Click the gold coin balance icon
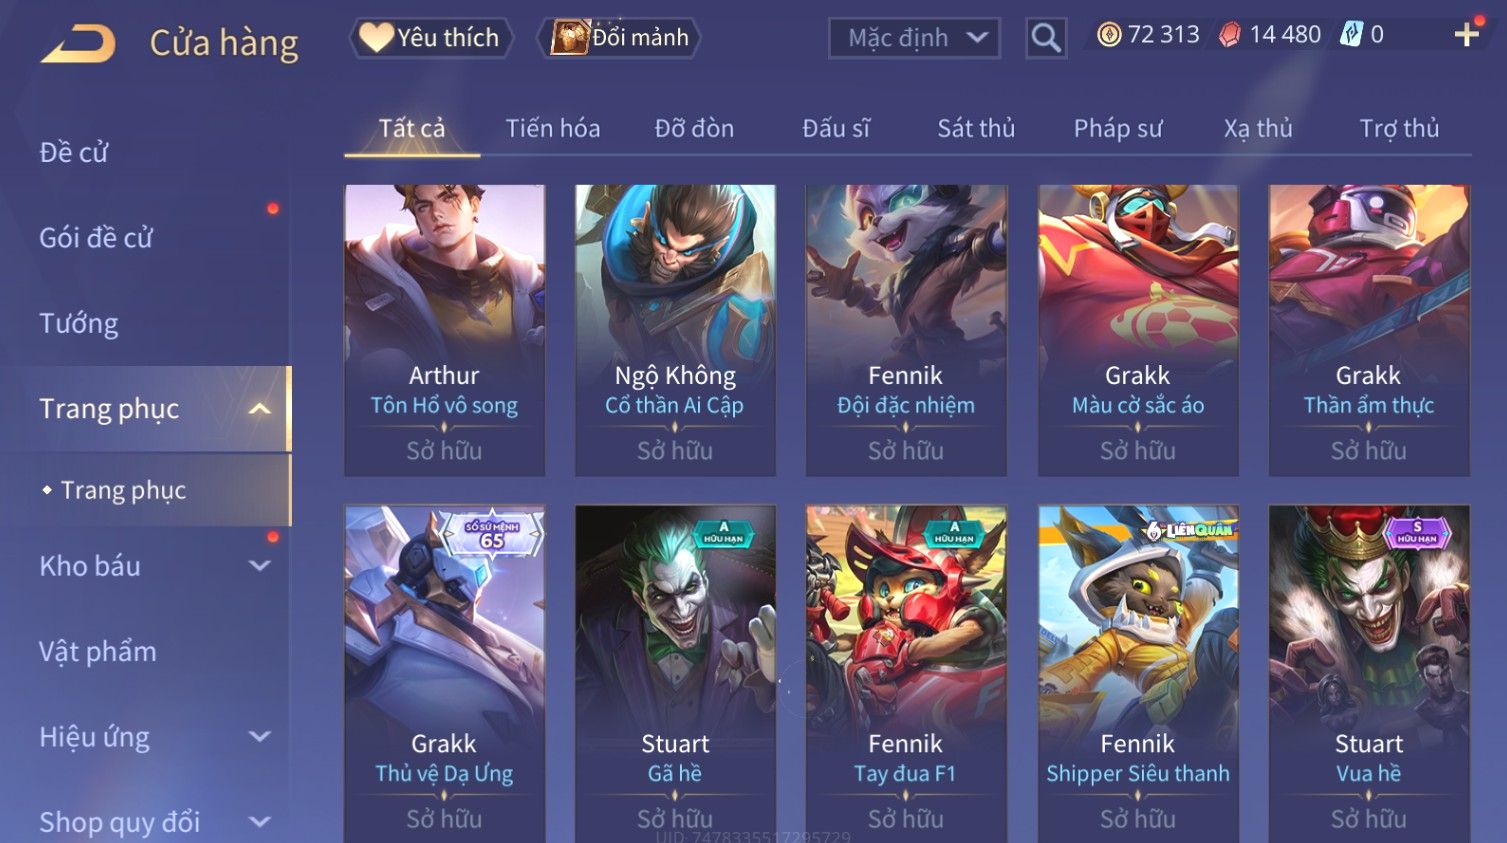1507x843 pixels. pos(1109,35)
